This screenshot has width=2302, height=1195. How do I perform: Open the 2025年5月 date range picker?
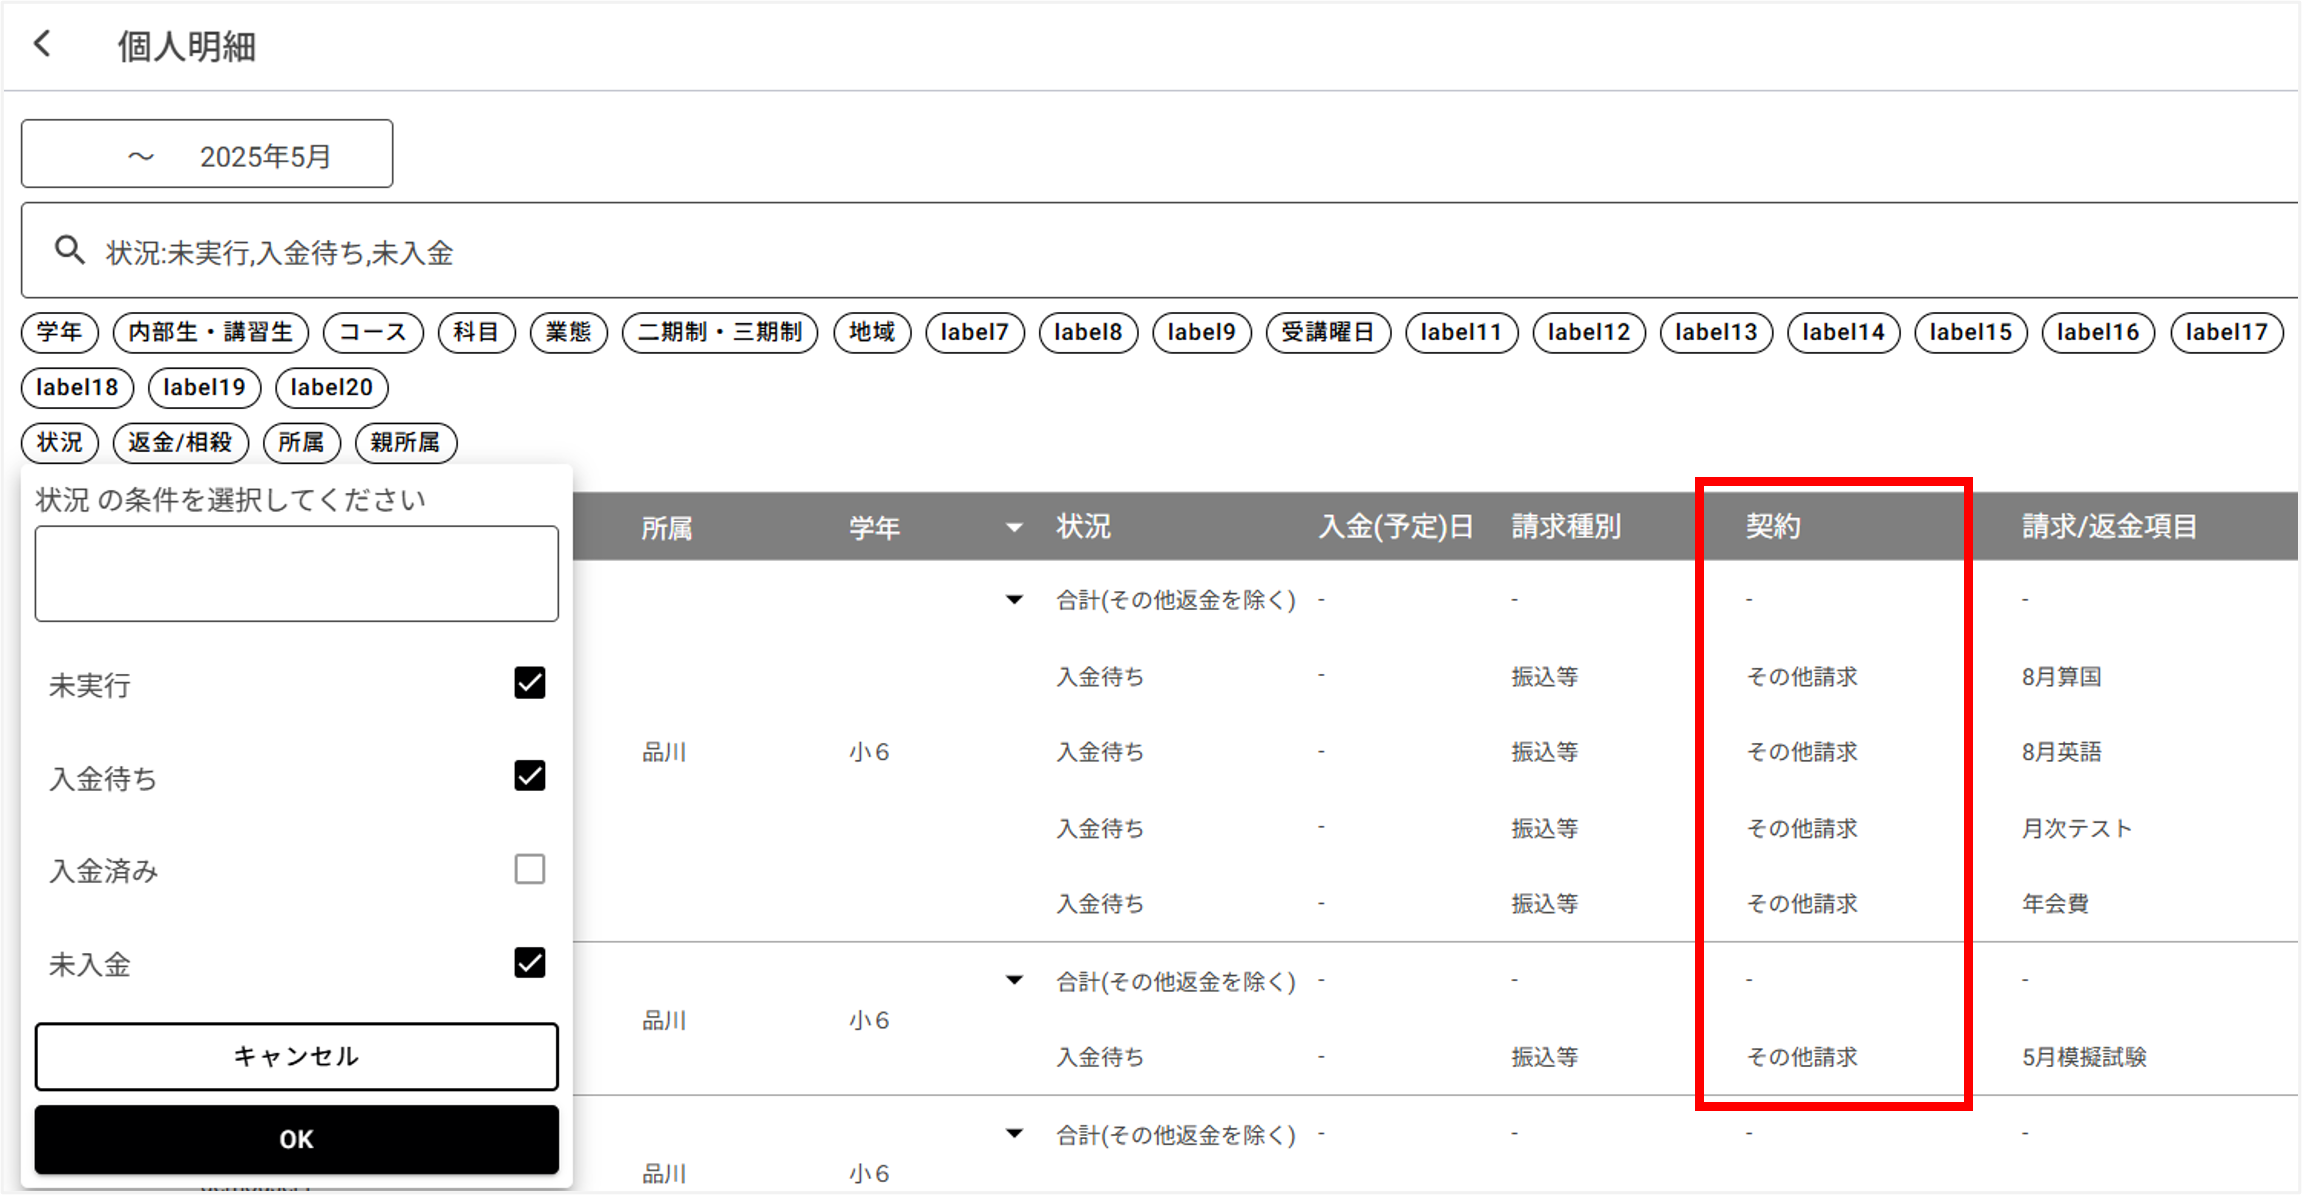207,155
